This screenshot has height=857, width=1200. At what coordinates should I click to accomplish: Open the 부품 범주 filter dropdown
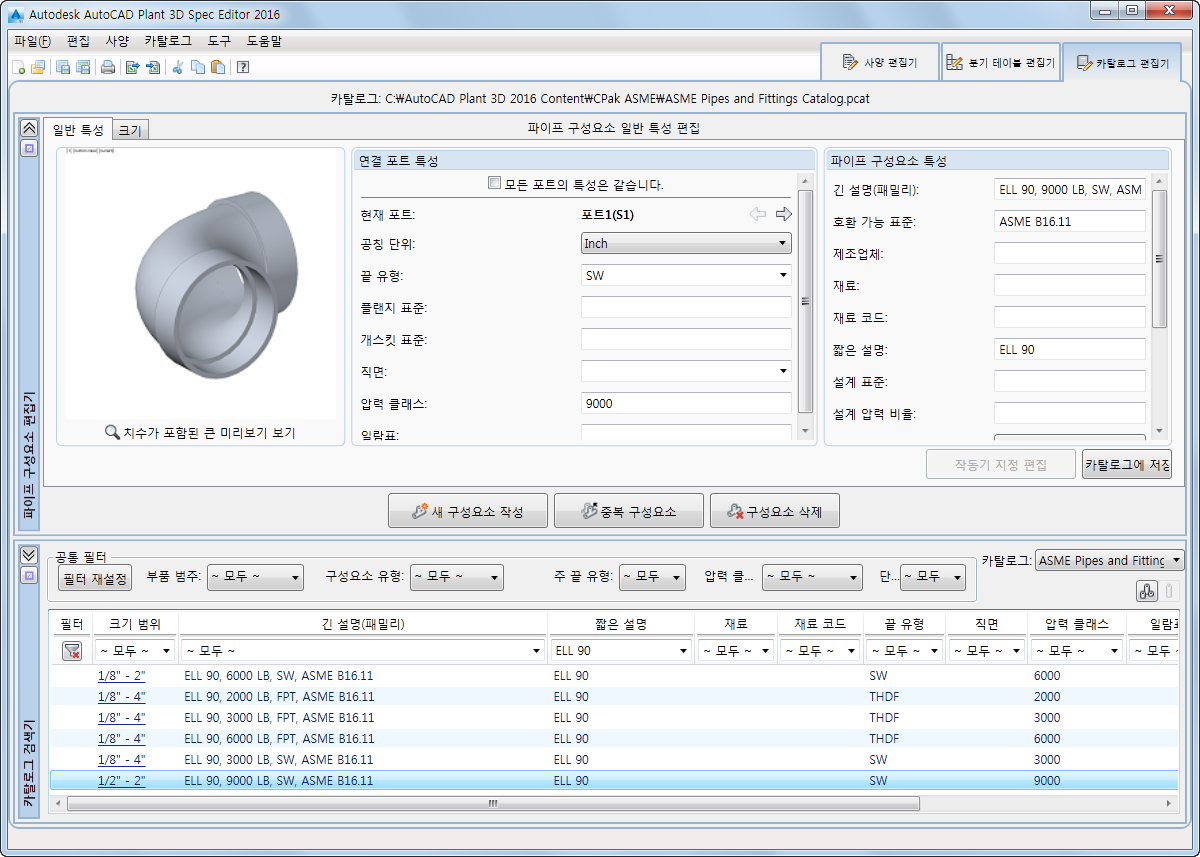[255, 577]
